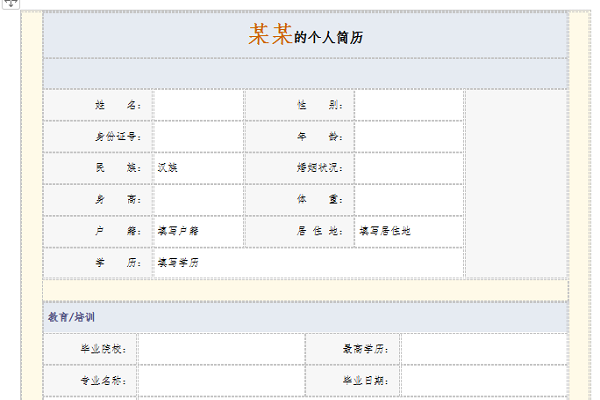Select the empty 最高学历 value cell
Image resolution: width=600 pixels, height=400 pixels.
(x=483, y=349)
